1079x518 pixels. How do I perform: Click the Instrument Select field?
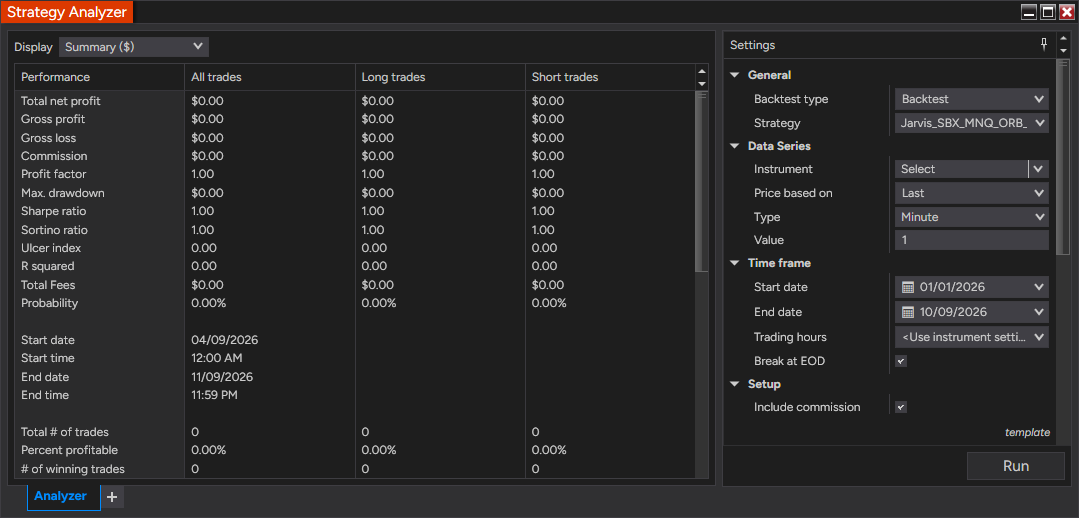click(x=961, y=169)
